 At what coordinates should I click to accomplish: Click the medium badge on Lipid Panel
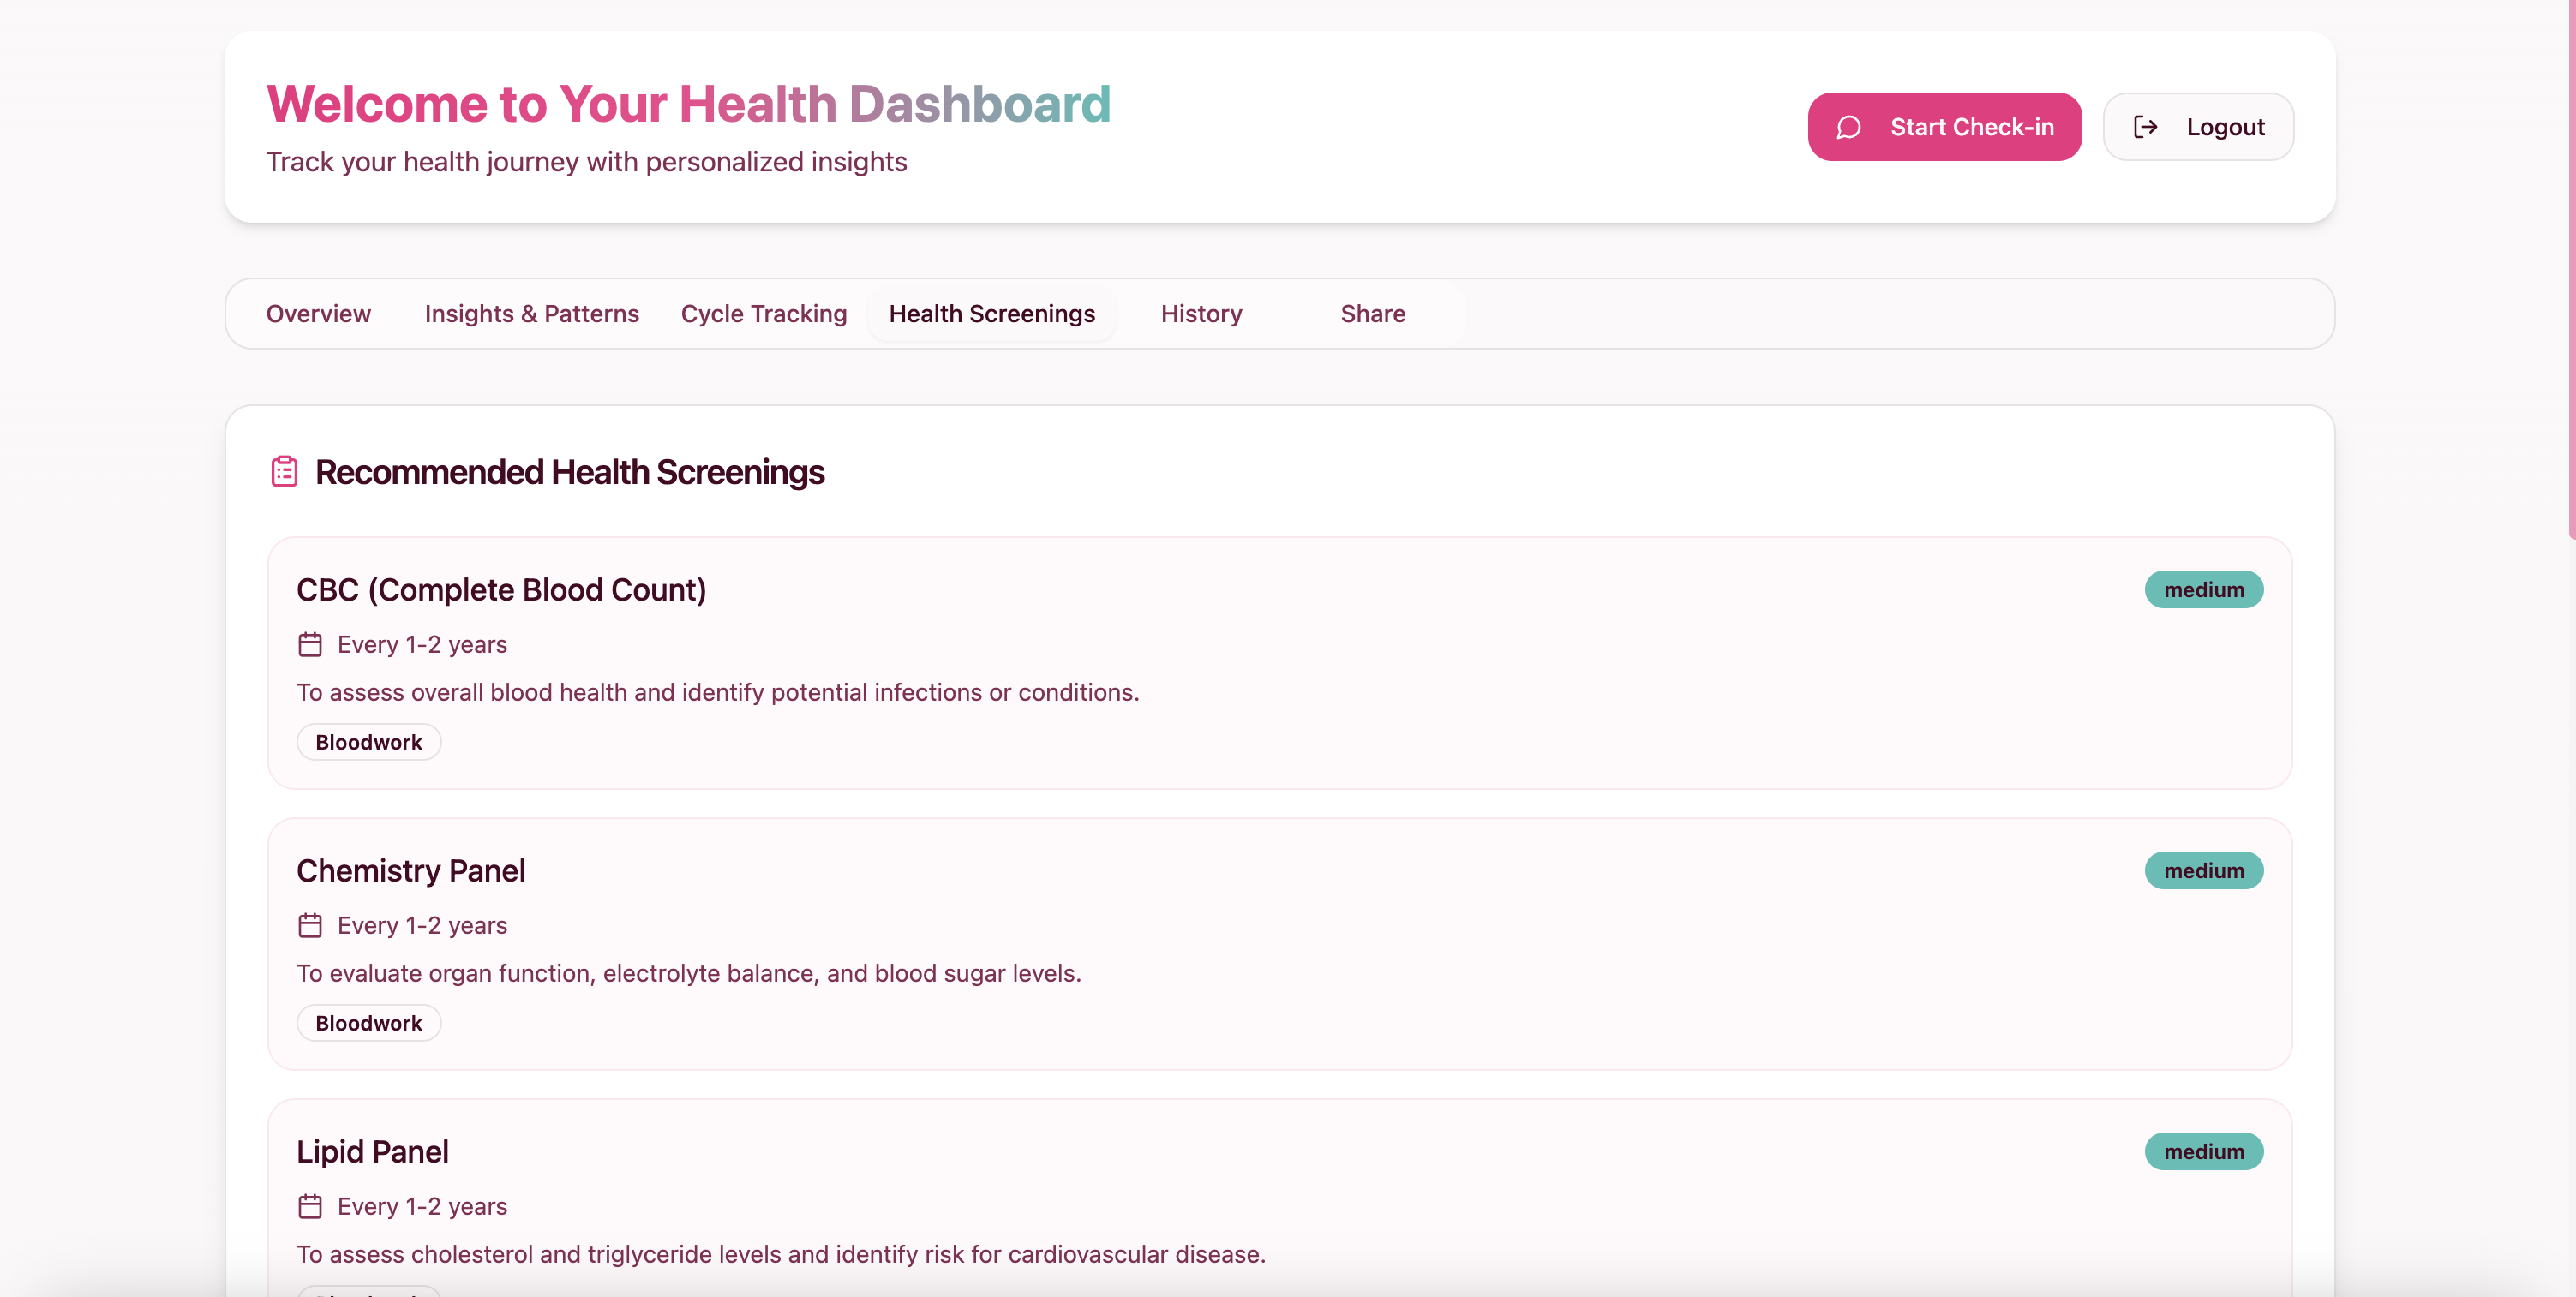(x=2203, y=1151)
